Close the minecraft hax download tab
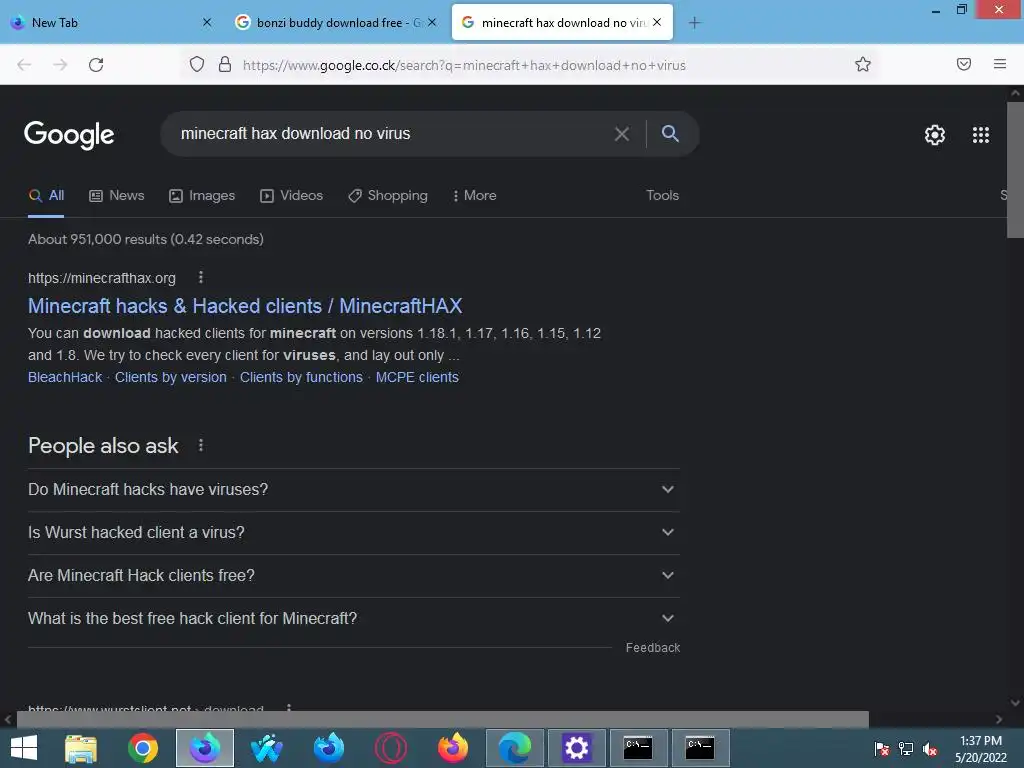1024x768 pixels. 657,22
